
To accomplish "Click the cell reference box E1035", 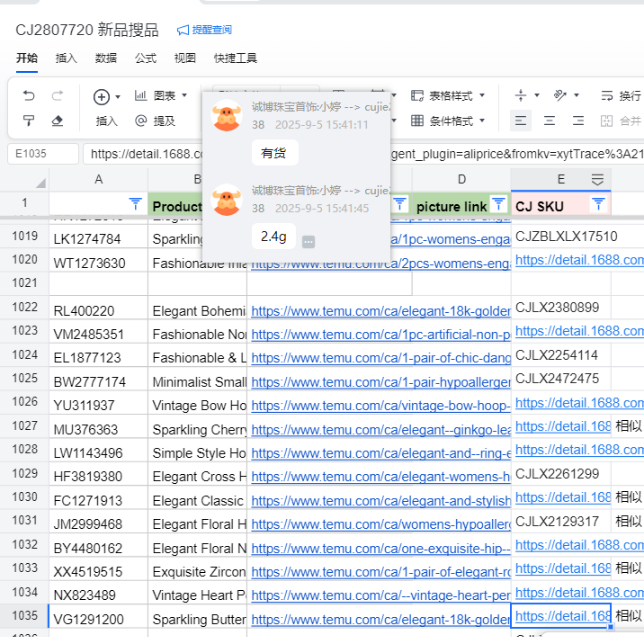I will [42, 154].
